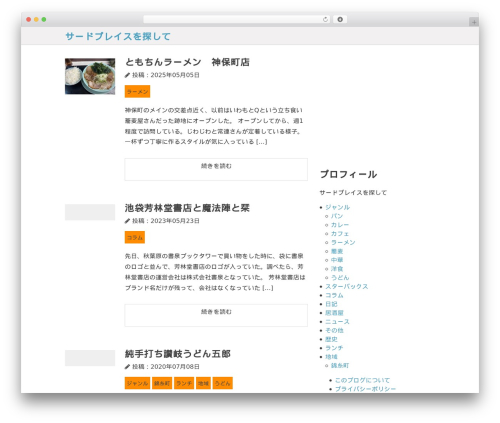Open the カフェ category in the sidebar
The height and width of the screenshot is (423, 500).
click(x=340, y=234)
